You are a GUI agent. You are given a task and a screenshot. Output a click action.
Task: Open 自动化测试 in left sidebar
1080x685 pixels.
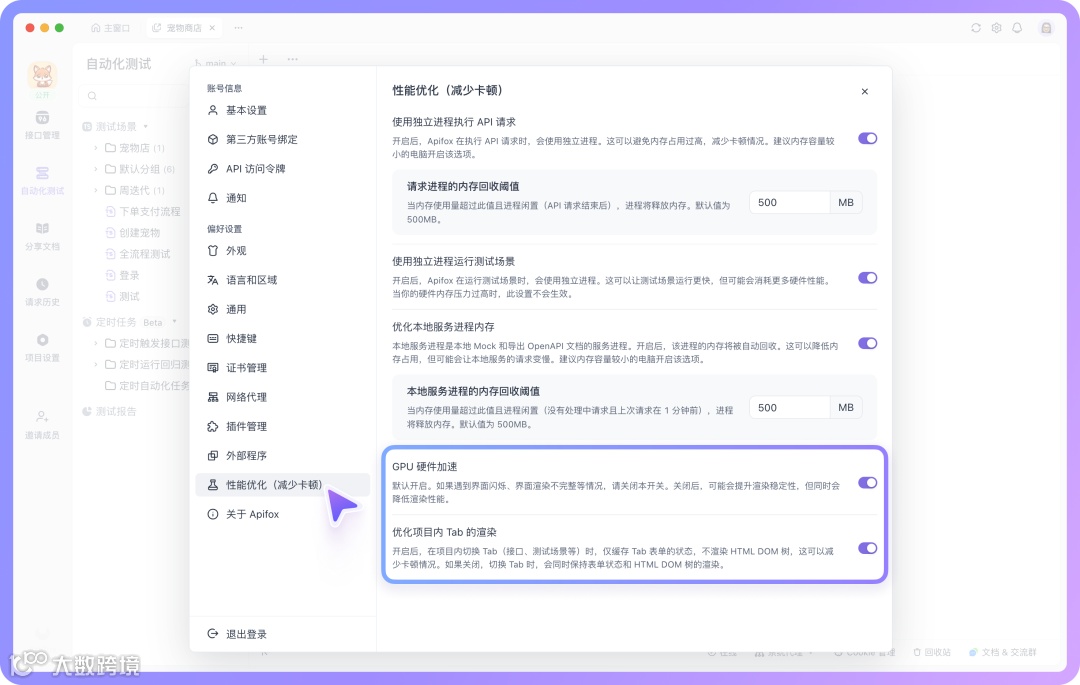pyautogui.click(x=42, y=180)
